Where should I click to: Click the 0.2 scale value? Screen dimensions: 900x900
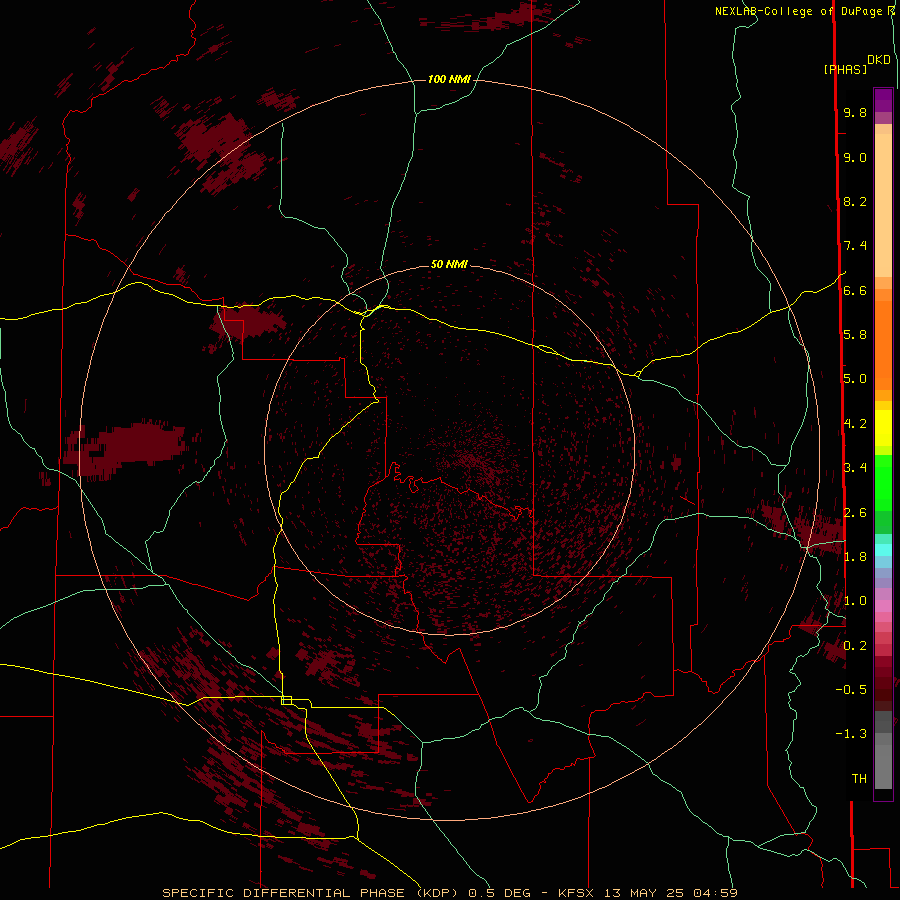pos(855,646)
